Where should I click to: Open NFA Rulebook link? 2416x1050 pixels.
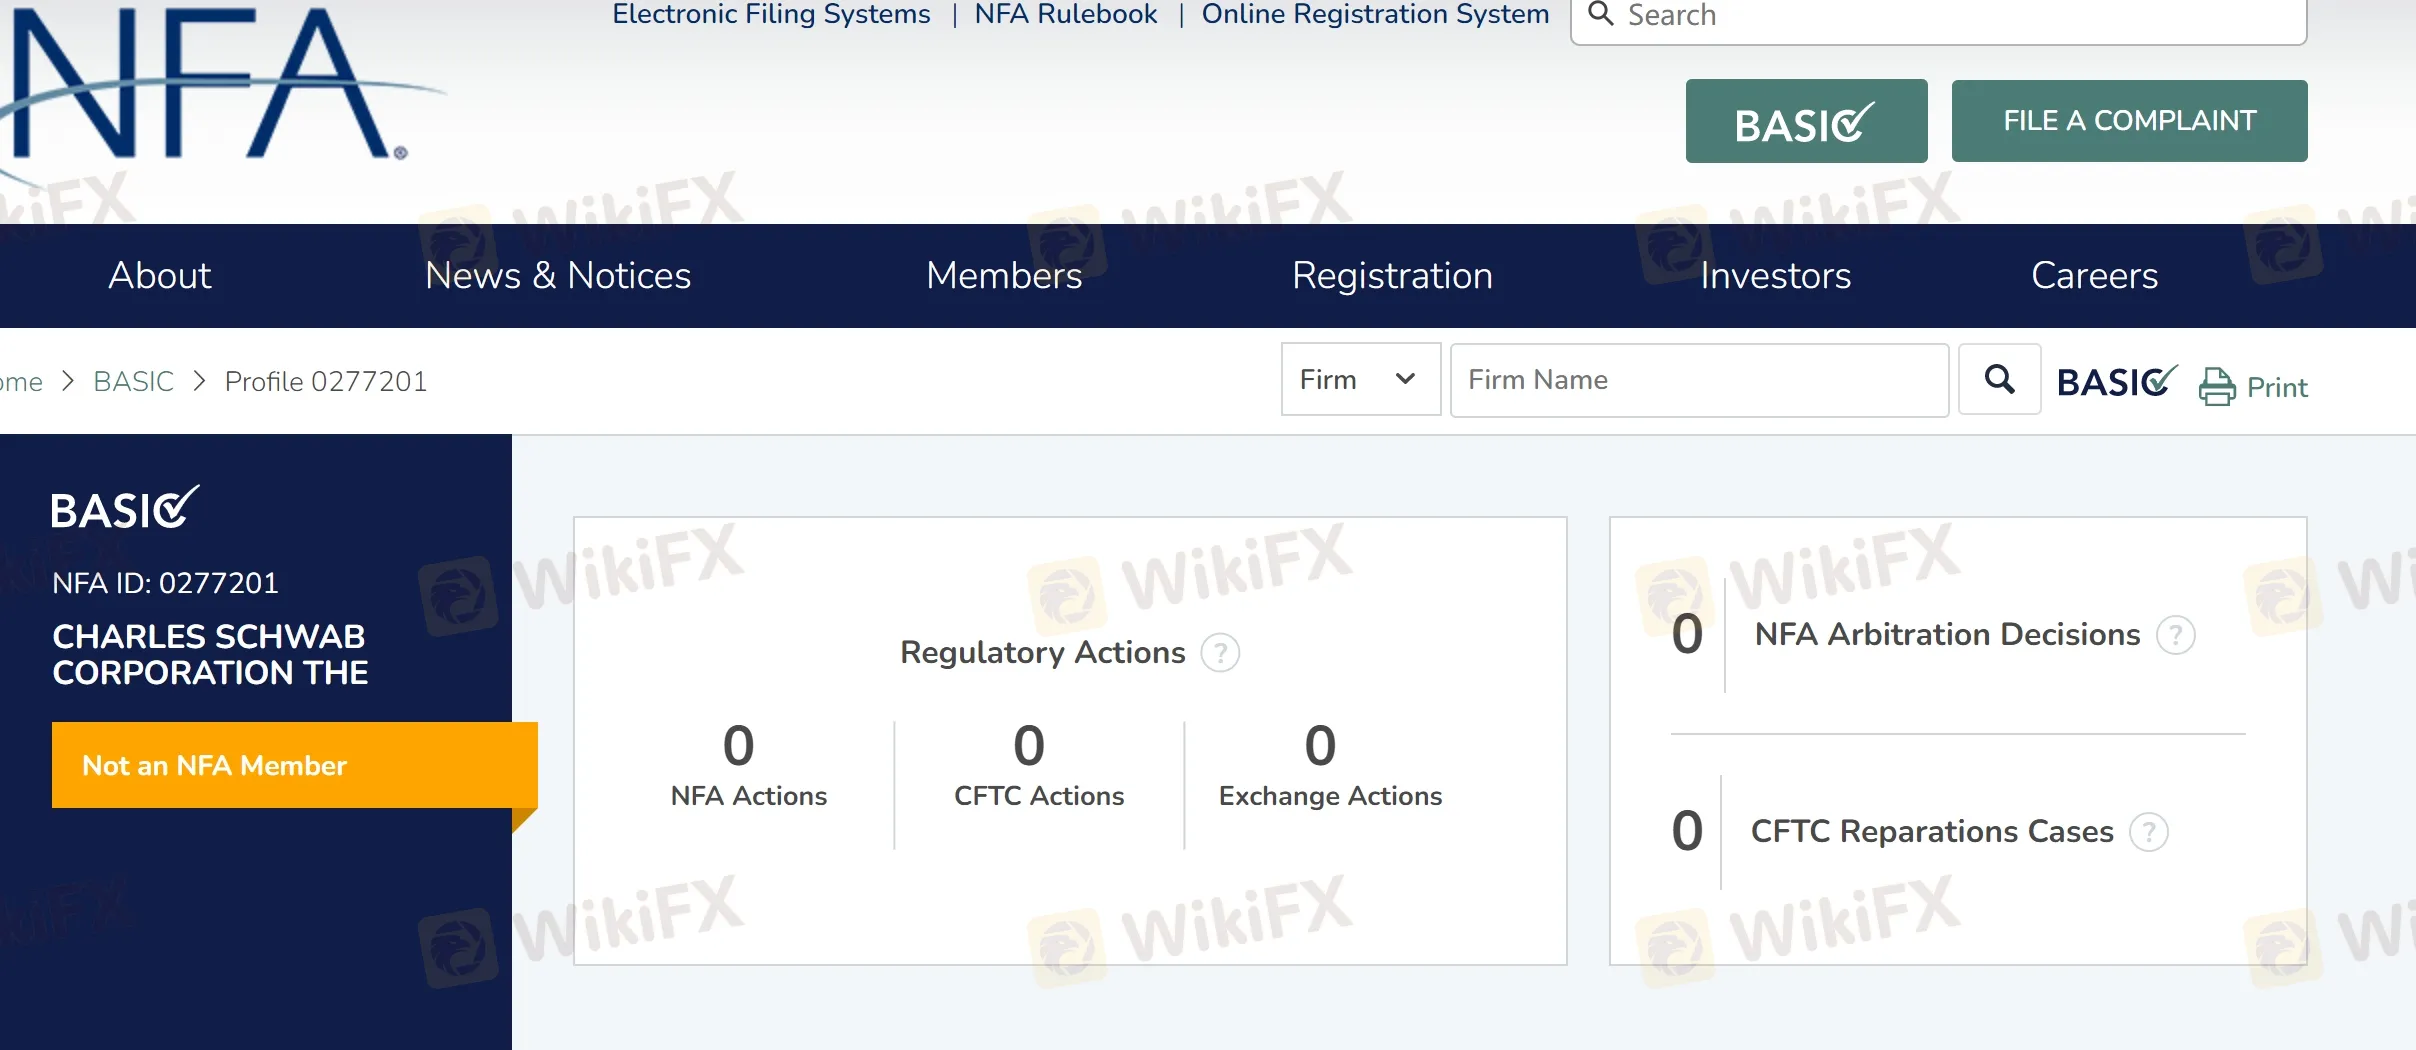coord(1066,14)
